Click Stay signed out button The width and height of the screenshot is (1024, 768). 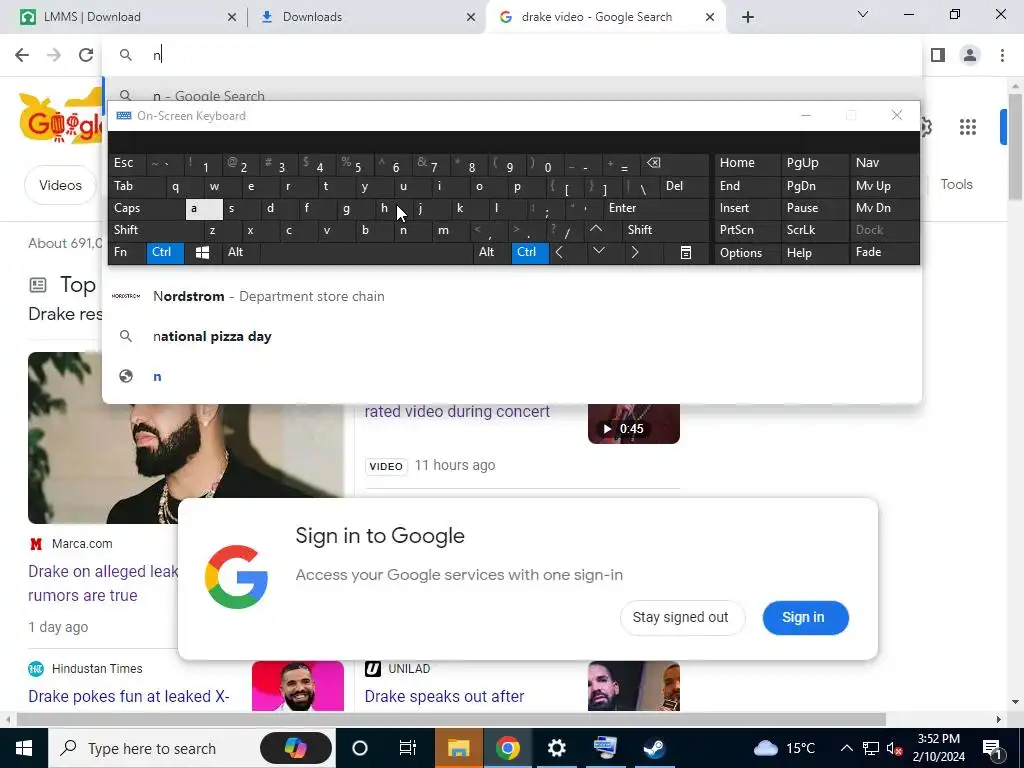681,618
